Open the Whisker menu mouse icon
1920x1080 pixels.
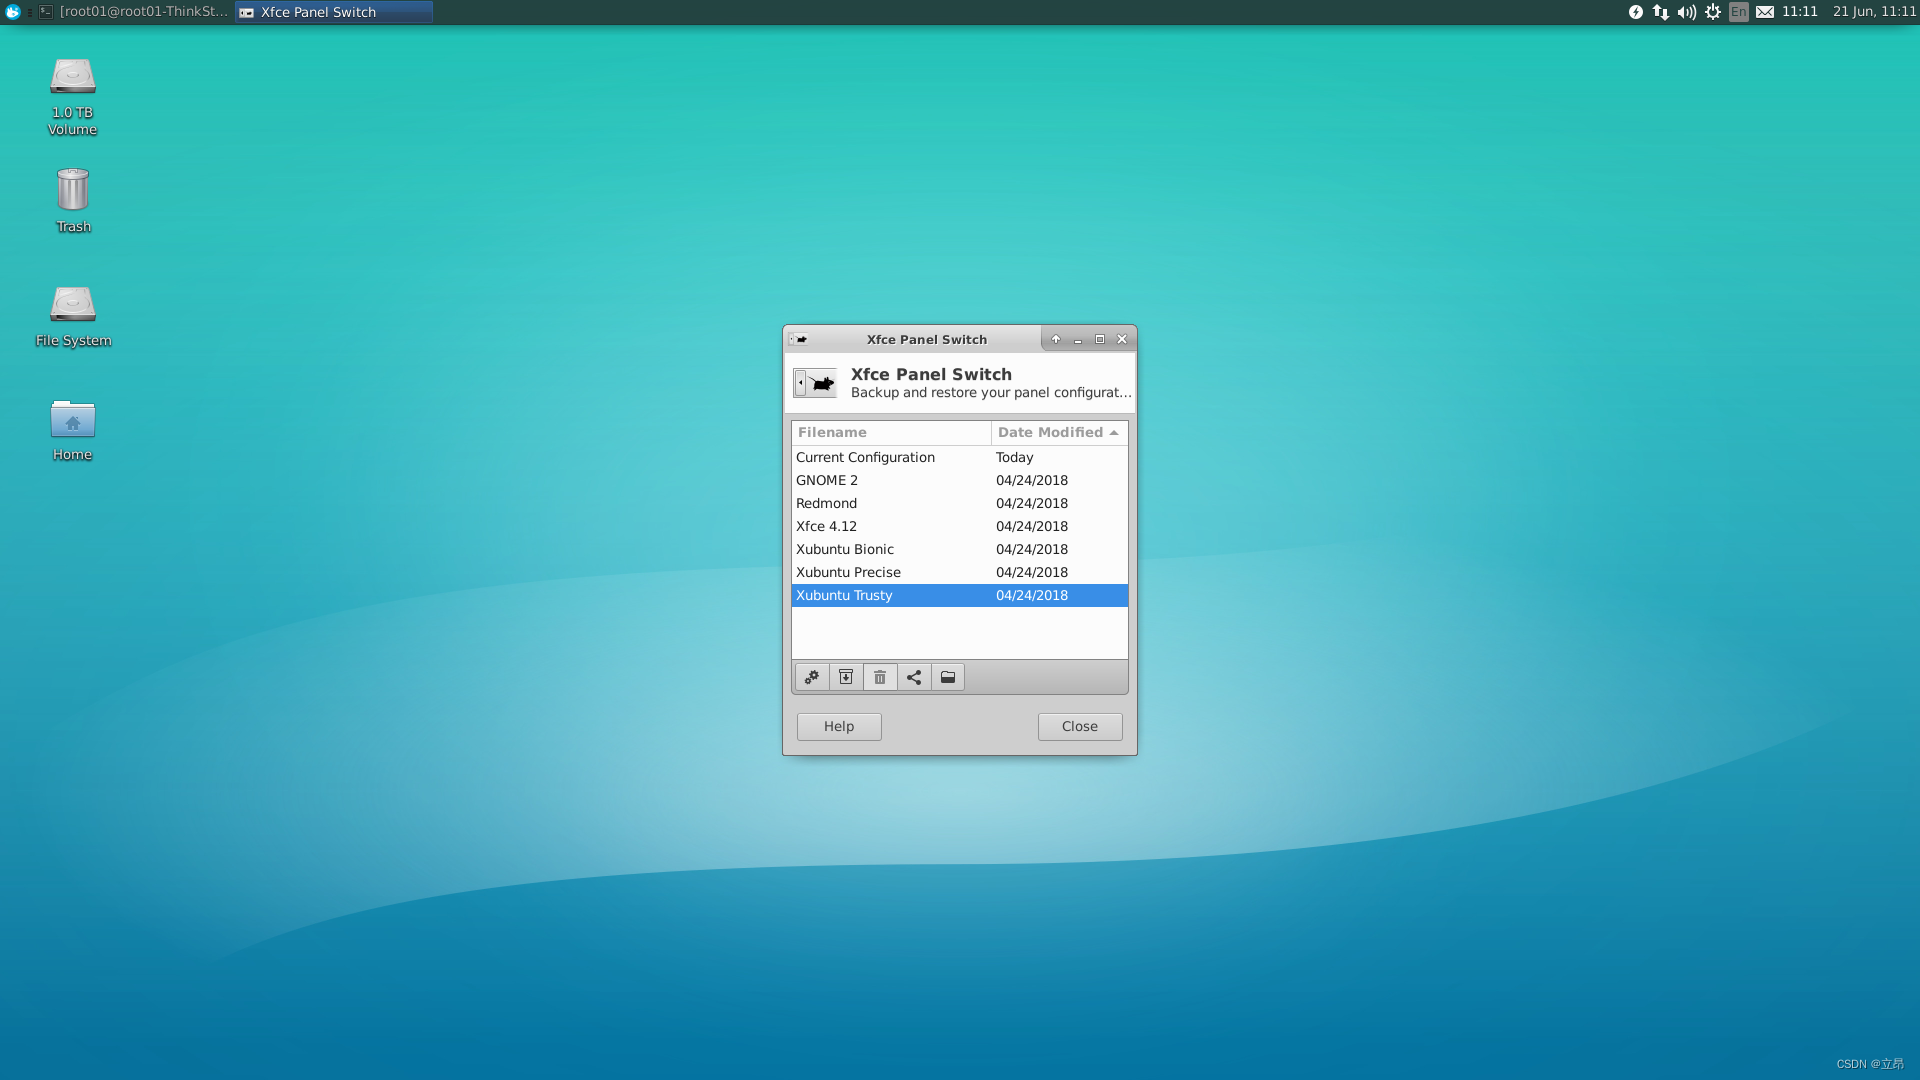point(13,12)
